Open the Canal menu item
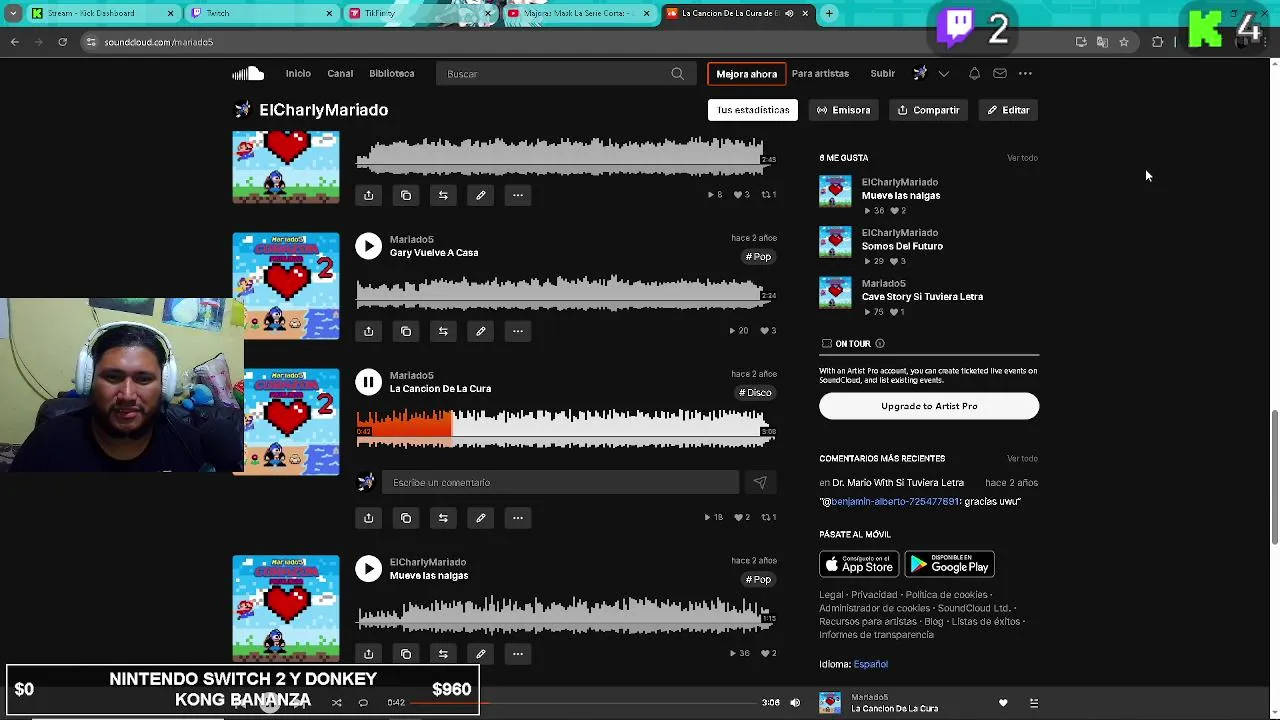Image resolution: width=1280 pixels, height=720 pixels. [x=340, y=73]
